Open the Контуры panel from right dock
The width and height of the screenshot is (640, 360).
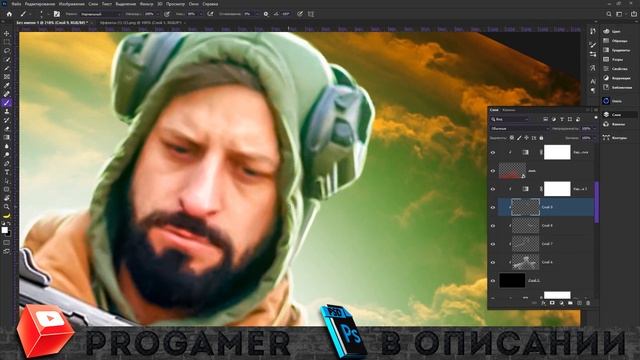615,138
